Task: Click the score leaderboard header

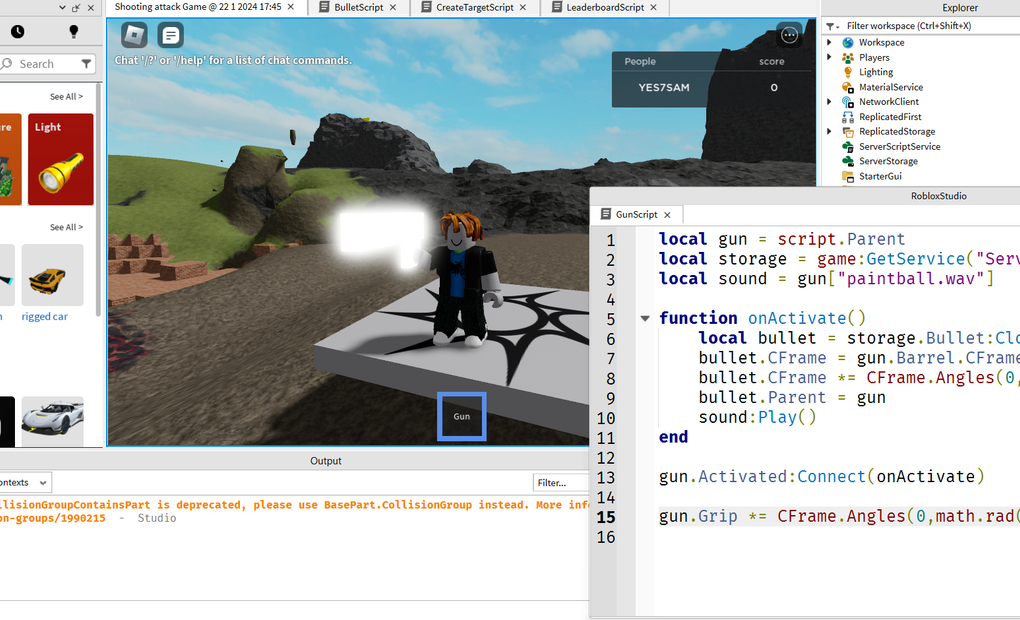Action: pyautogui.click(x=772, y=61)
